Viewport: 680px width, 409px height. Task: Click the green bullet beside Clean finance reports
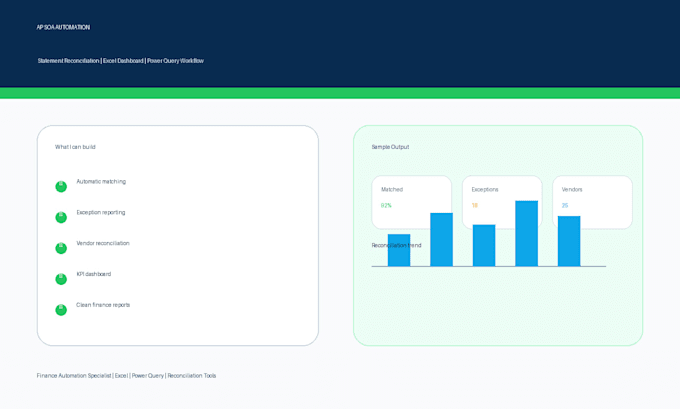61,310
